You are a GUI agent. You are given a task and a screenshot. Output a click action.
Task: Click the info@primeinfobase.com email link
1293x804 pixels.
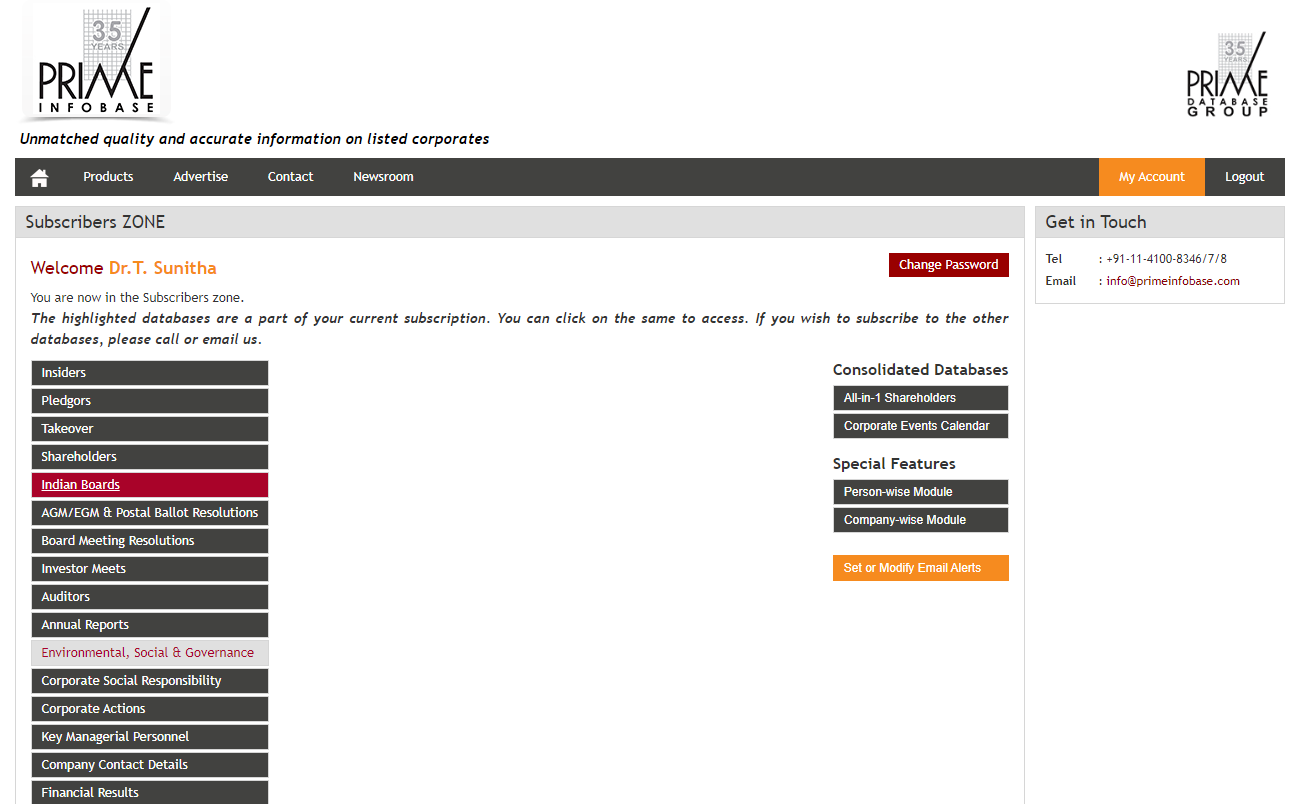click(x=1172, y=281)
